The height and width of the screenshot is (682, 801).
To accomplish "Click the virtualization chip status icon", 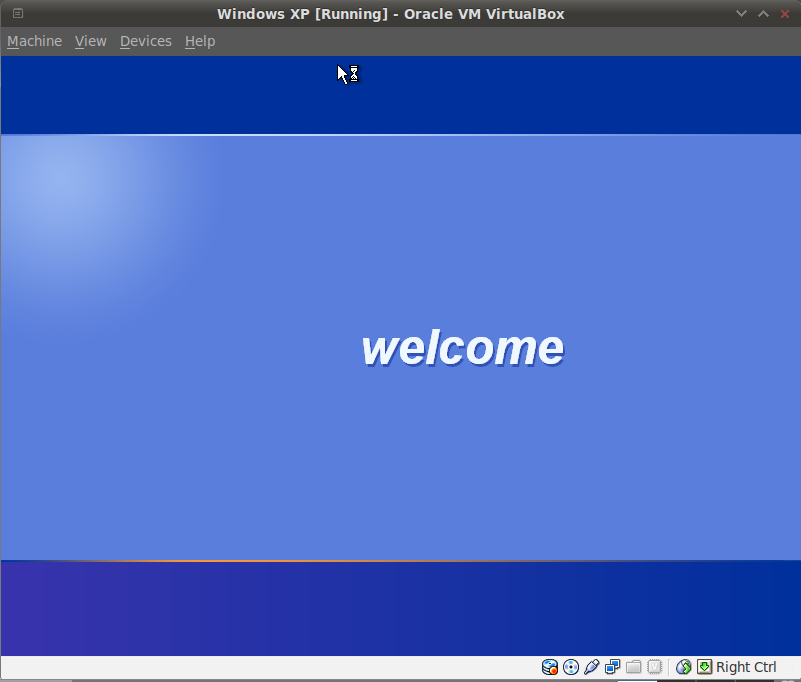I will (654, 667).
